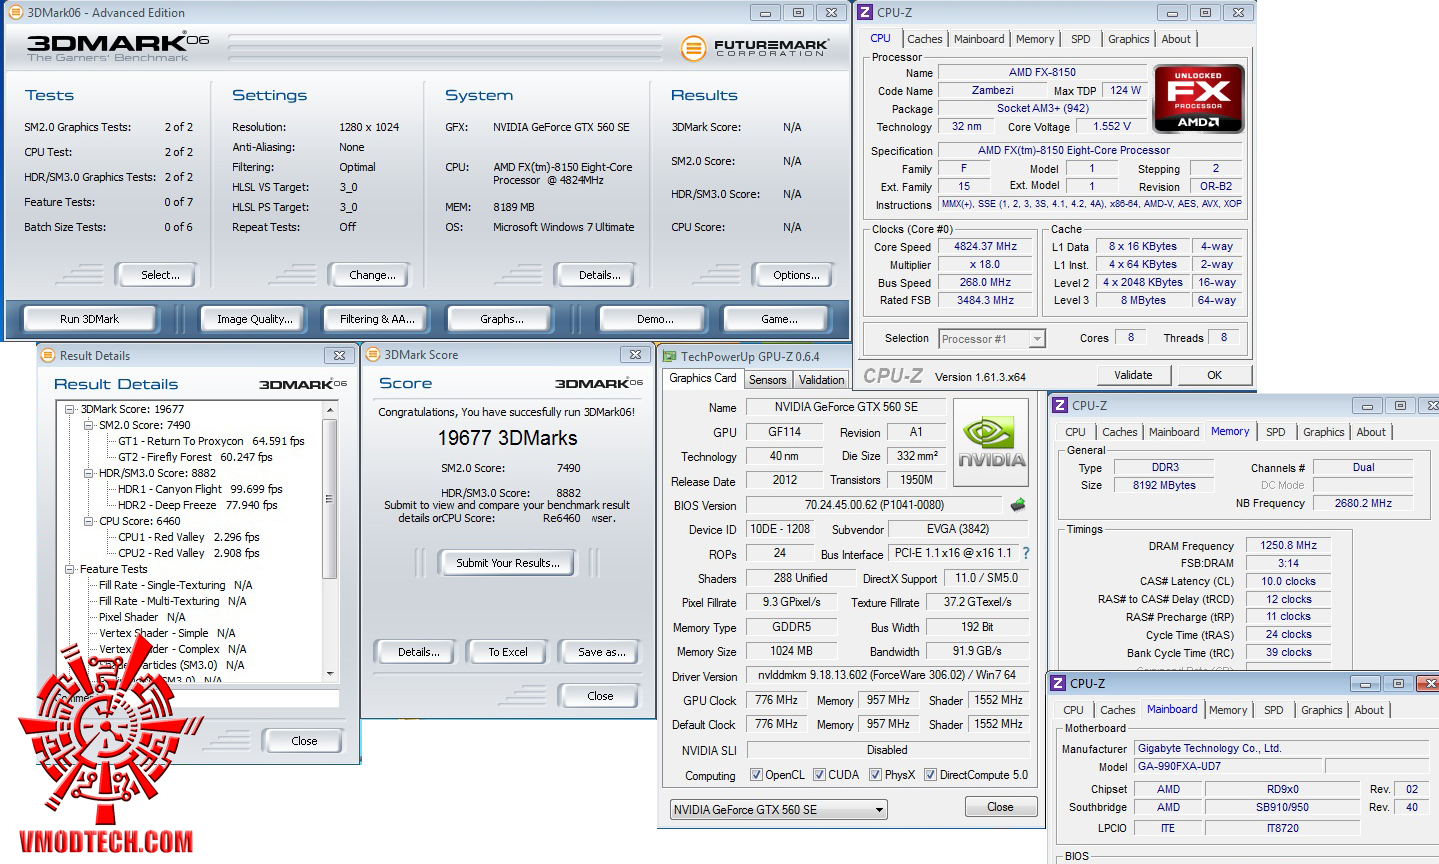Click the Result Details vertical scrollbar
Screen dimensions: 1439x864
330,498
